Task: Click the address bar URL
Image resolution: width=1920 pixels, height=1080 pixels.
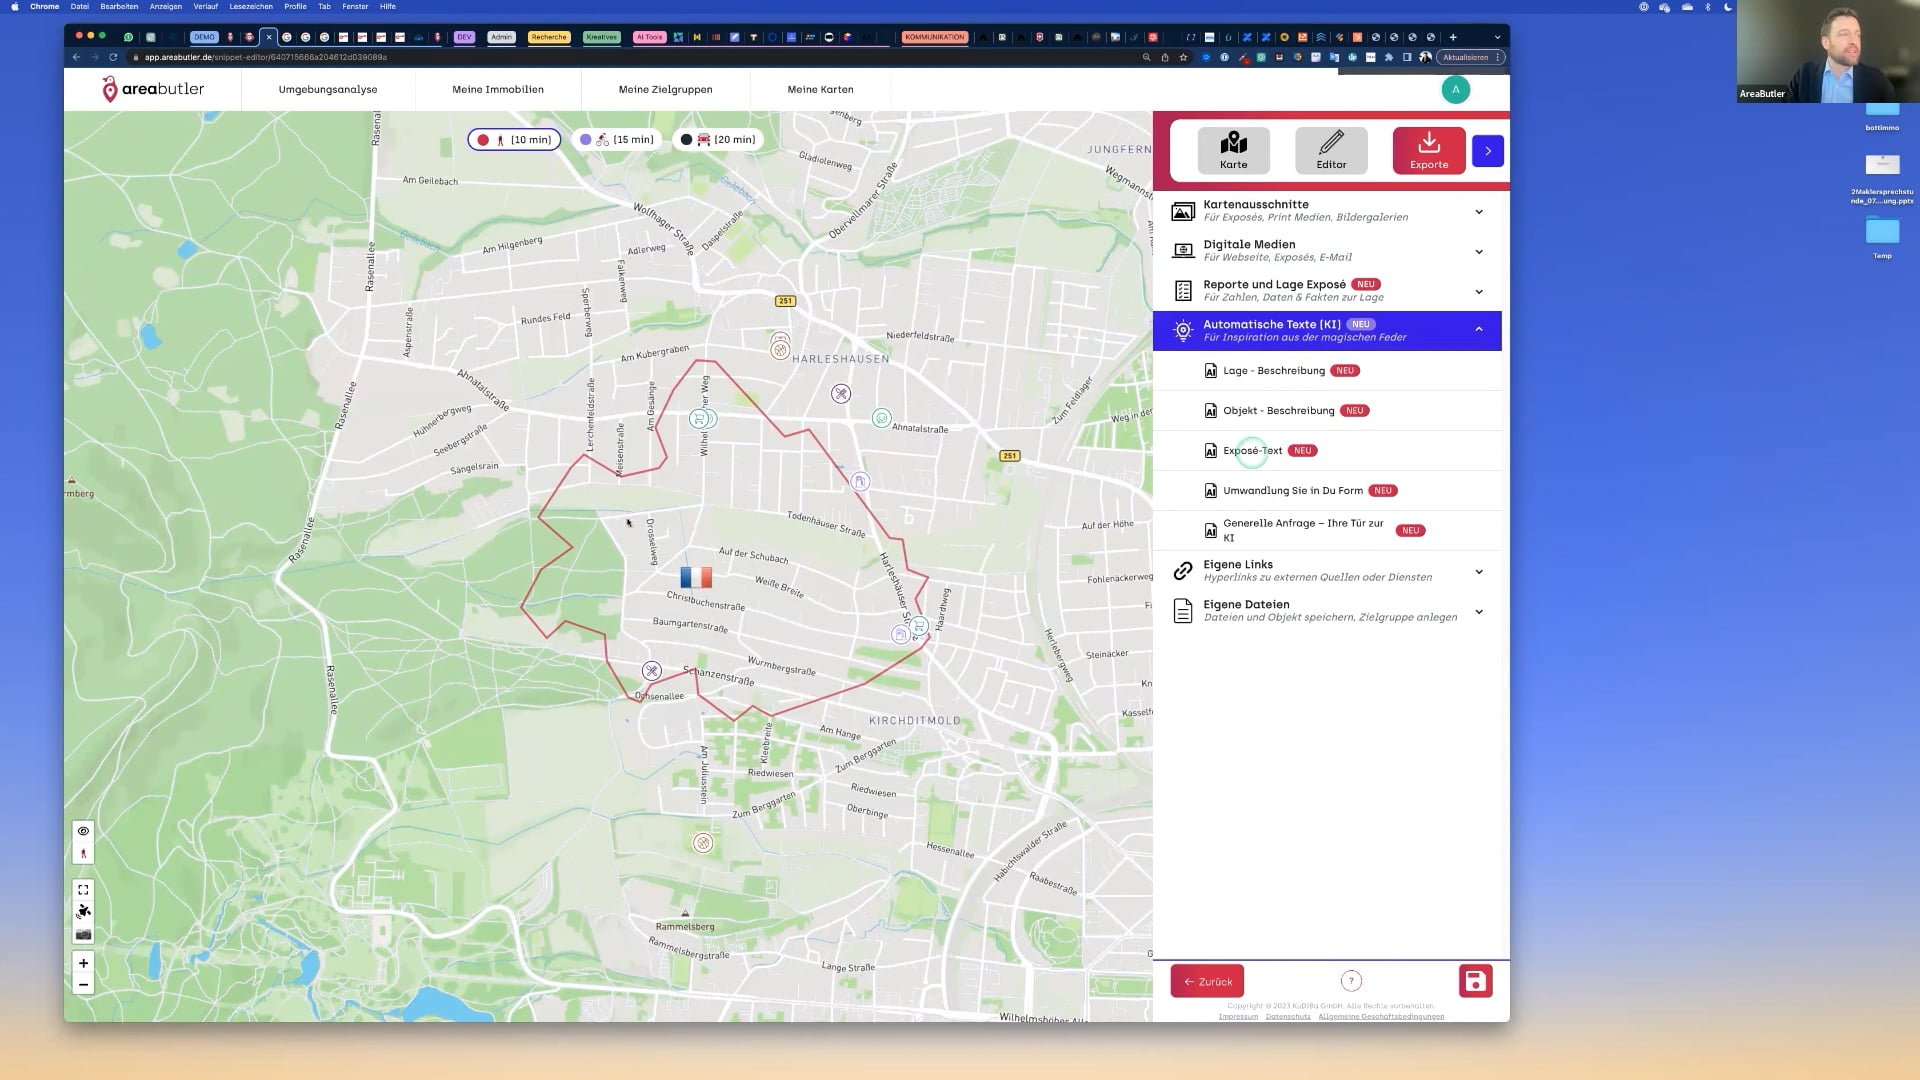Action: 266,57
